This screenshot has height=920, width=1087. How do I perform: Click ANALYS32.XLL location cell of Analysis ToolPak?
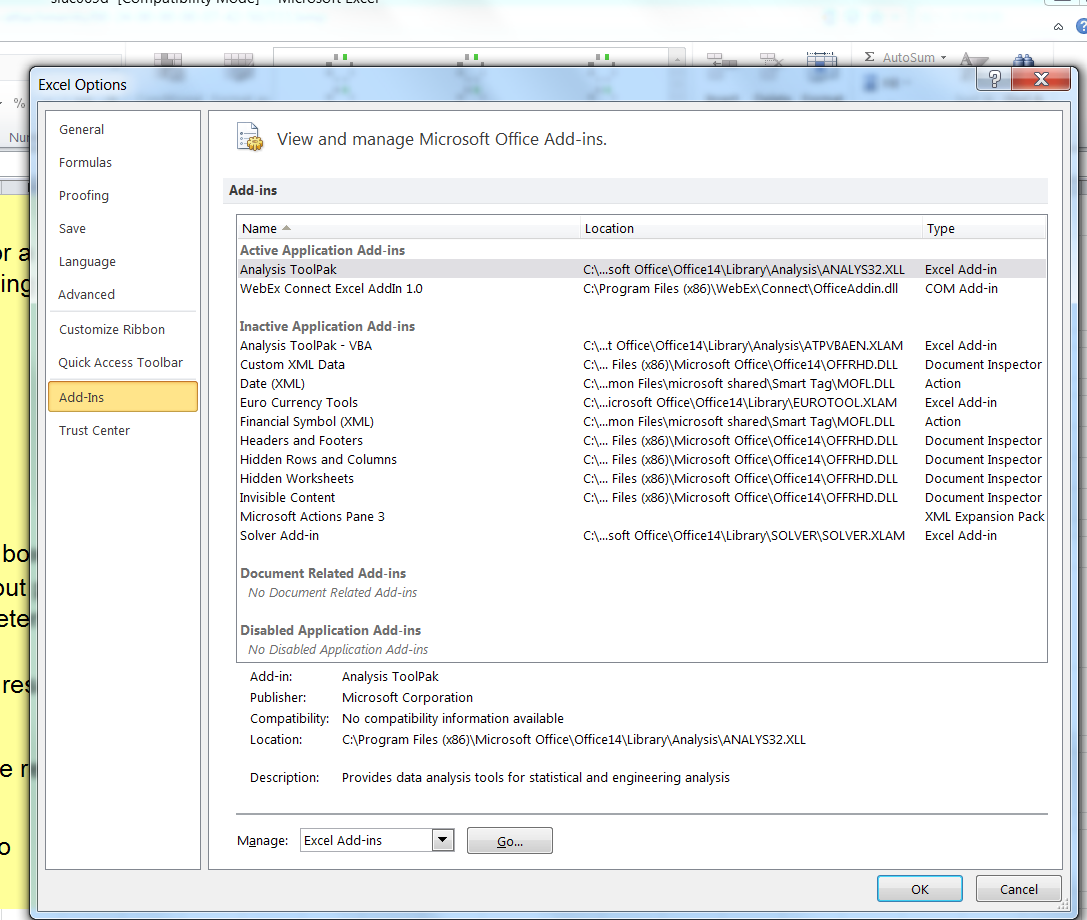click(x=744, y=269)
